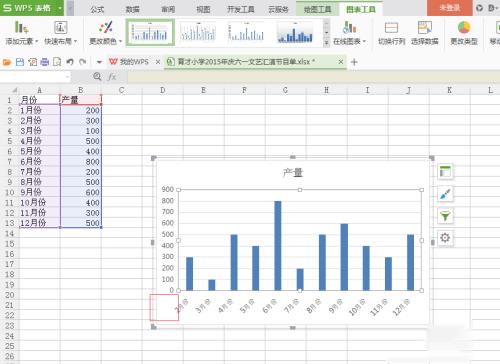
Task: Click the chart settings gear button
Action: (445, 238)
